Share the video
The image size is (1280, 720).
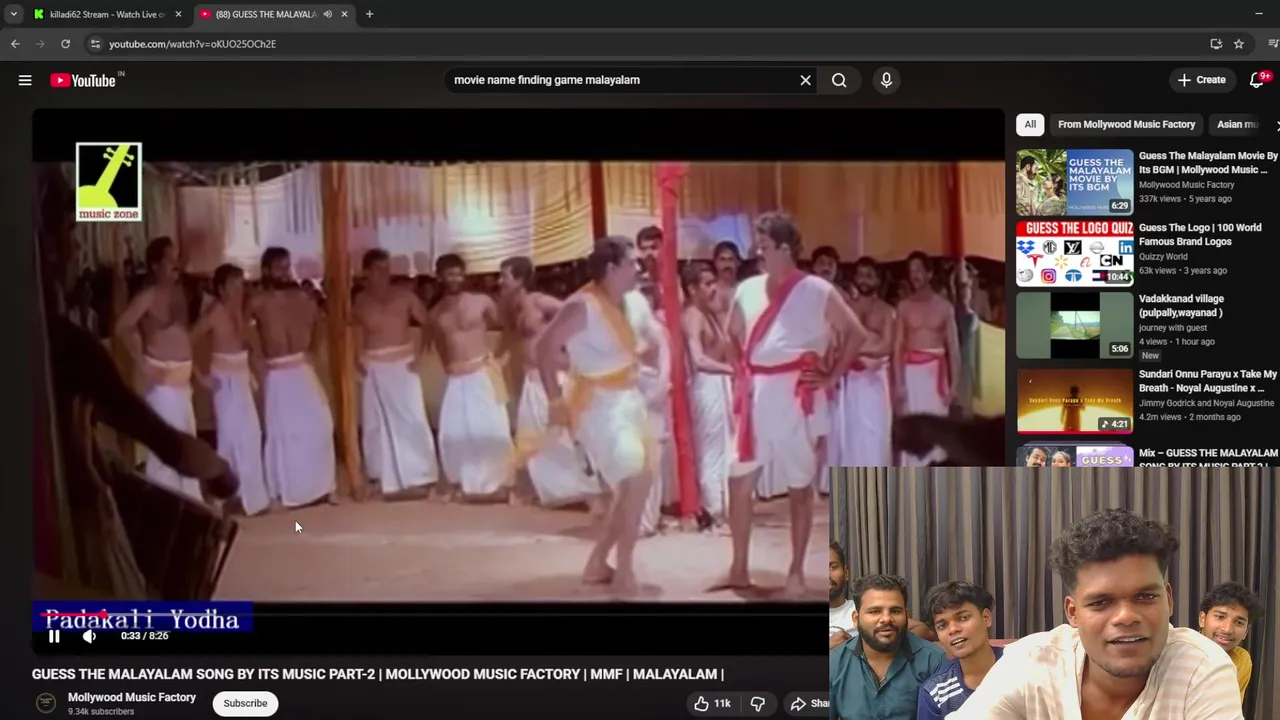[x=810, y=704]
